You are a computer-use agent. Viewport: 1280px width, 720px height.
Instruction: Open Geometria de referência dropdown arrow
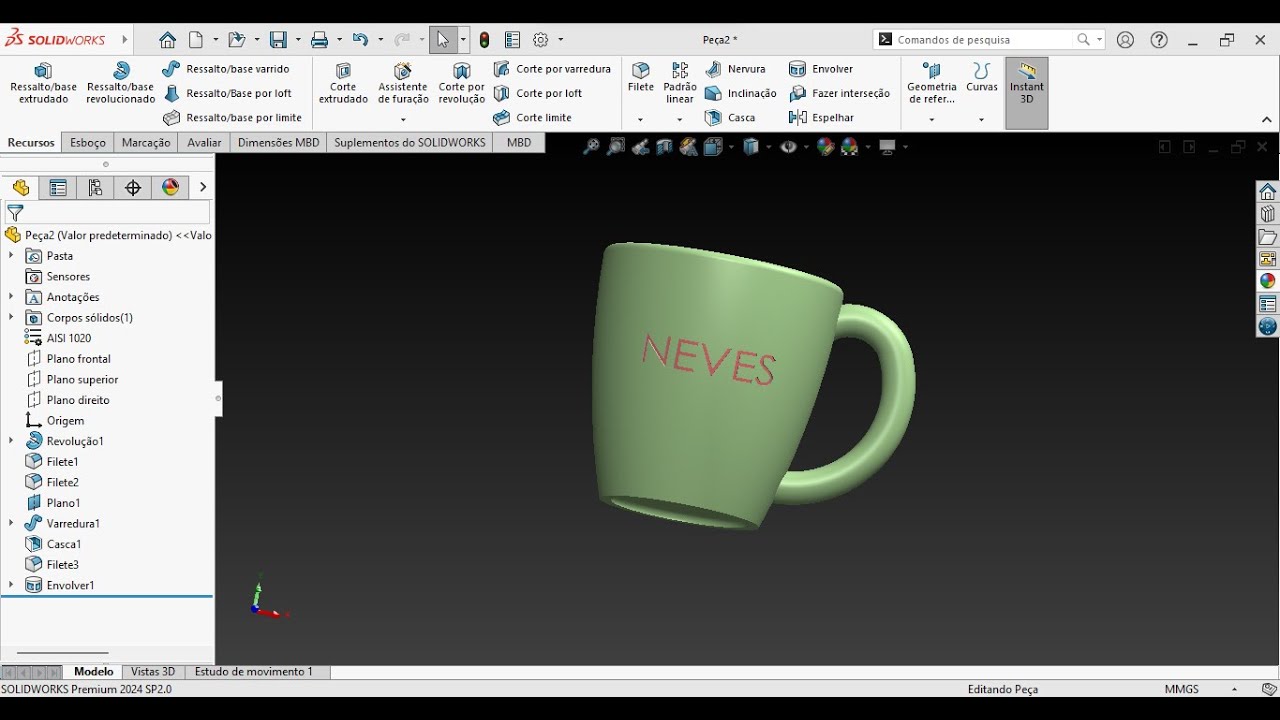click(x=932, y=119)
